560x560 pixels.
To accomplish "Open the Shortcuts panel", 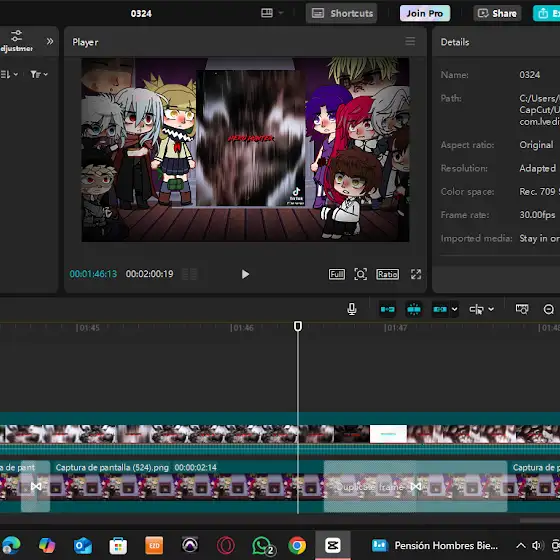I will (341, 13).
